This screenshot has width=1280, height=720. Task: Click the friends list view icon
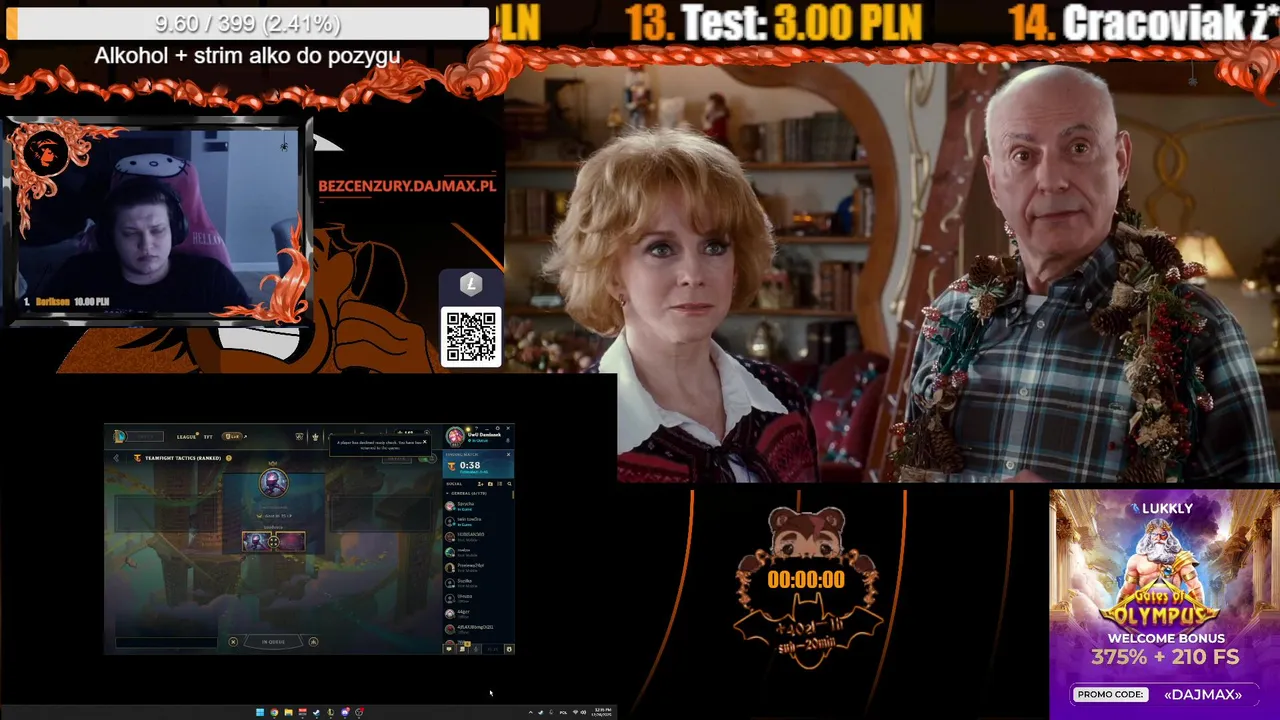(x=499, y=484)
